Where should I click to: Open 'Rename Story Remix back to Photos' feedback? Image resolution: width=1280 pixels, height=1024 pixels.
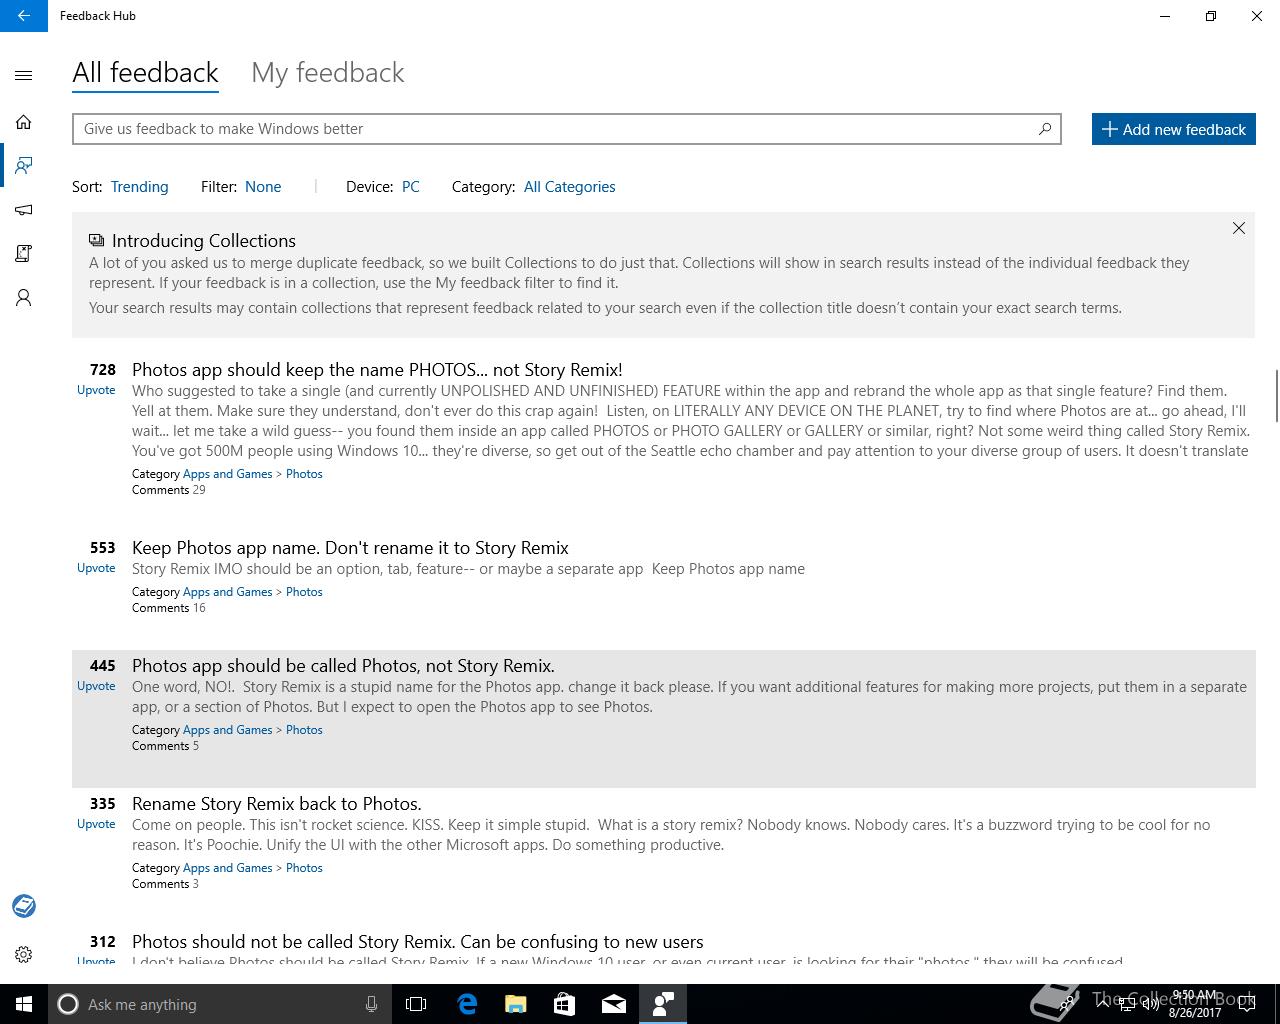tap(277, 804)
